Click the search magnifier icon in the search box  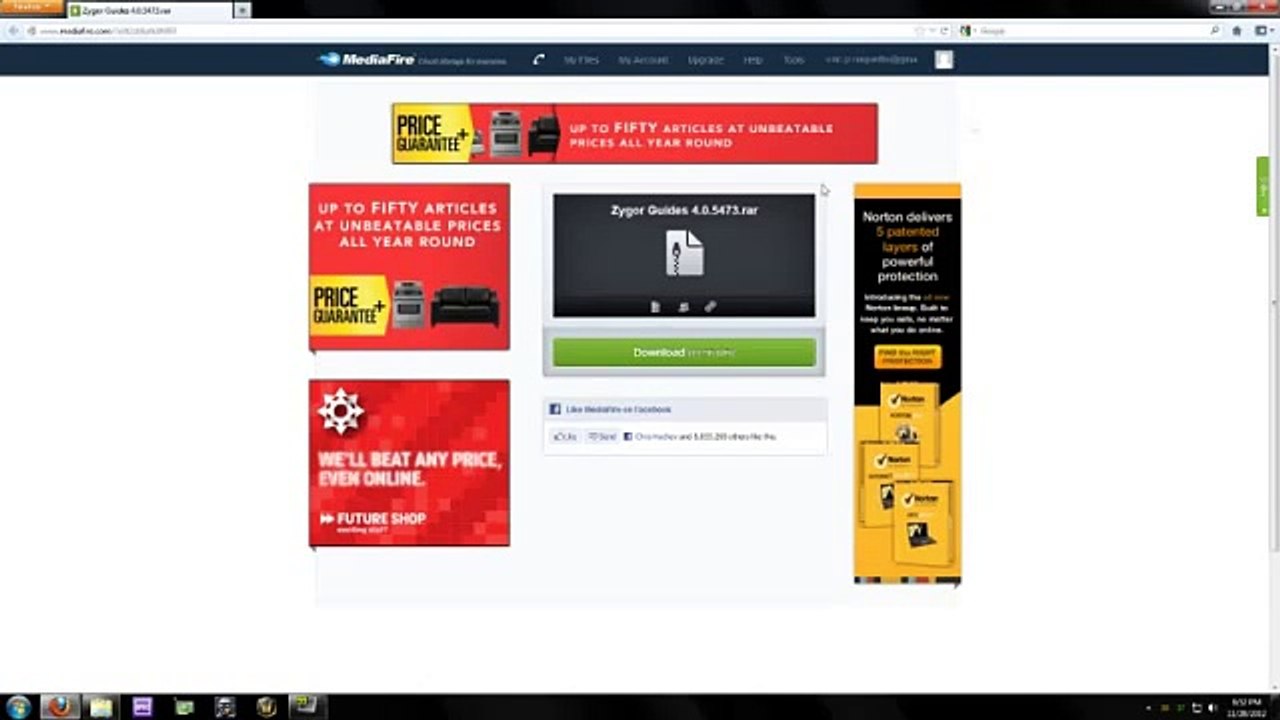point(1215,31)
